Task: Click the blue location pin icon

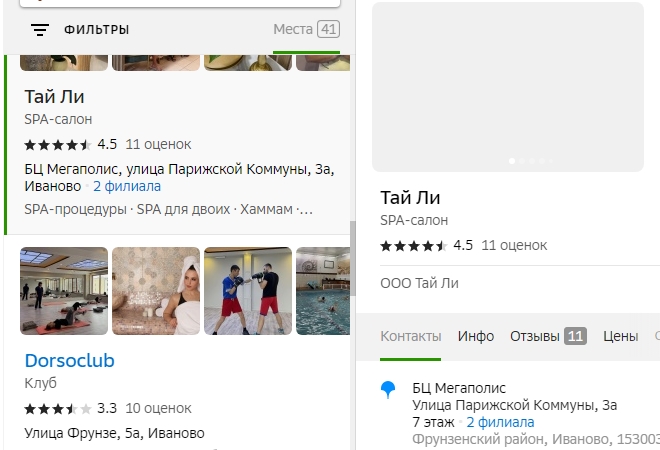Action: pos(389,390)
